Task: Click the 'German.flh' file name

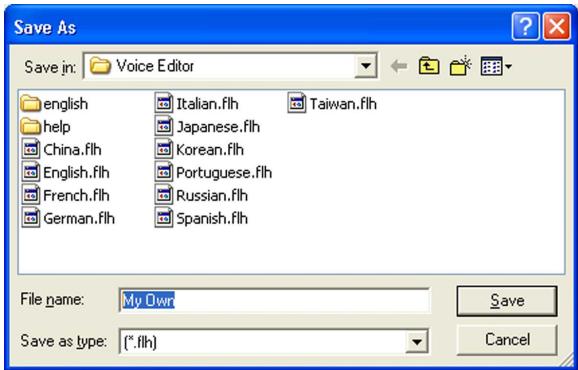Action: [x=79, y=219]
